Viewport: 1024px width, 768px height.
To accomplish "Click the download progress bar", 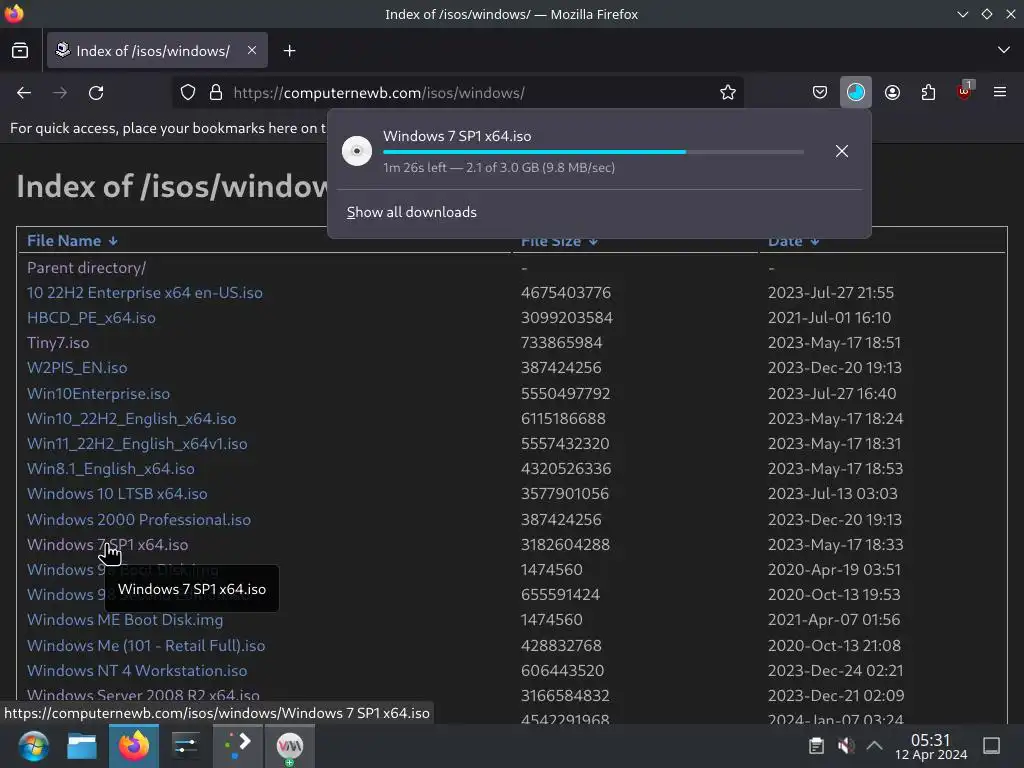I will click(593, 152).
